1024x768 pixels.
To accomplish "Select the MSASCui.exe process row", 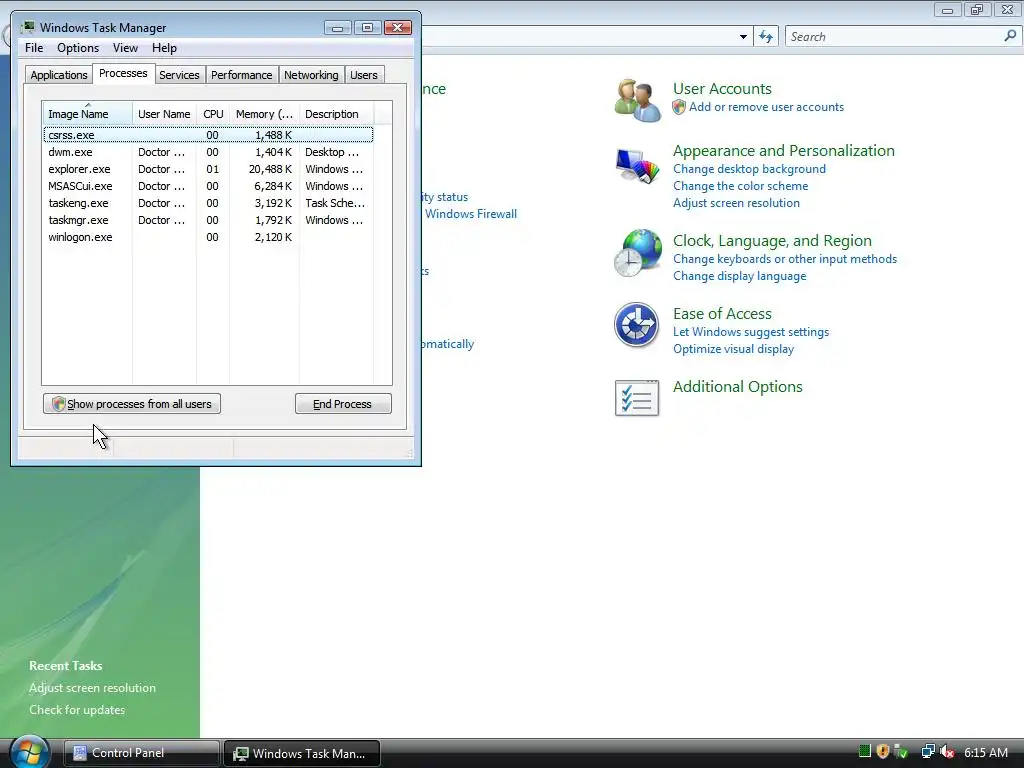I will [x=208, y=186].
